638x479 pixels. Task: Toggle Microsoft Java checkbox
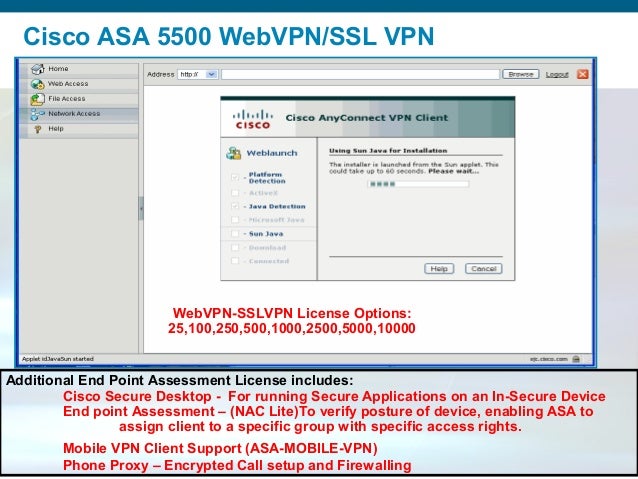pyautogui.click(x=235, y=220)
